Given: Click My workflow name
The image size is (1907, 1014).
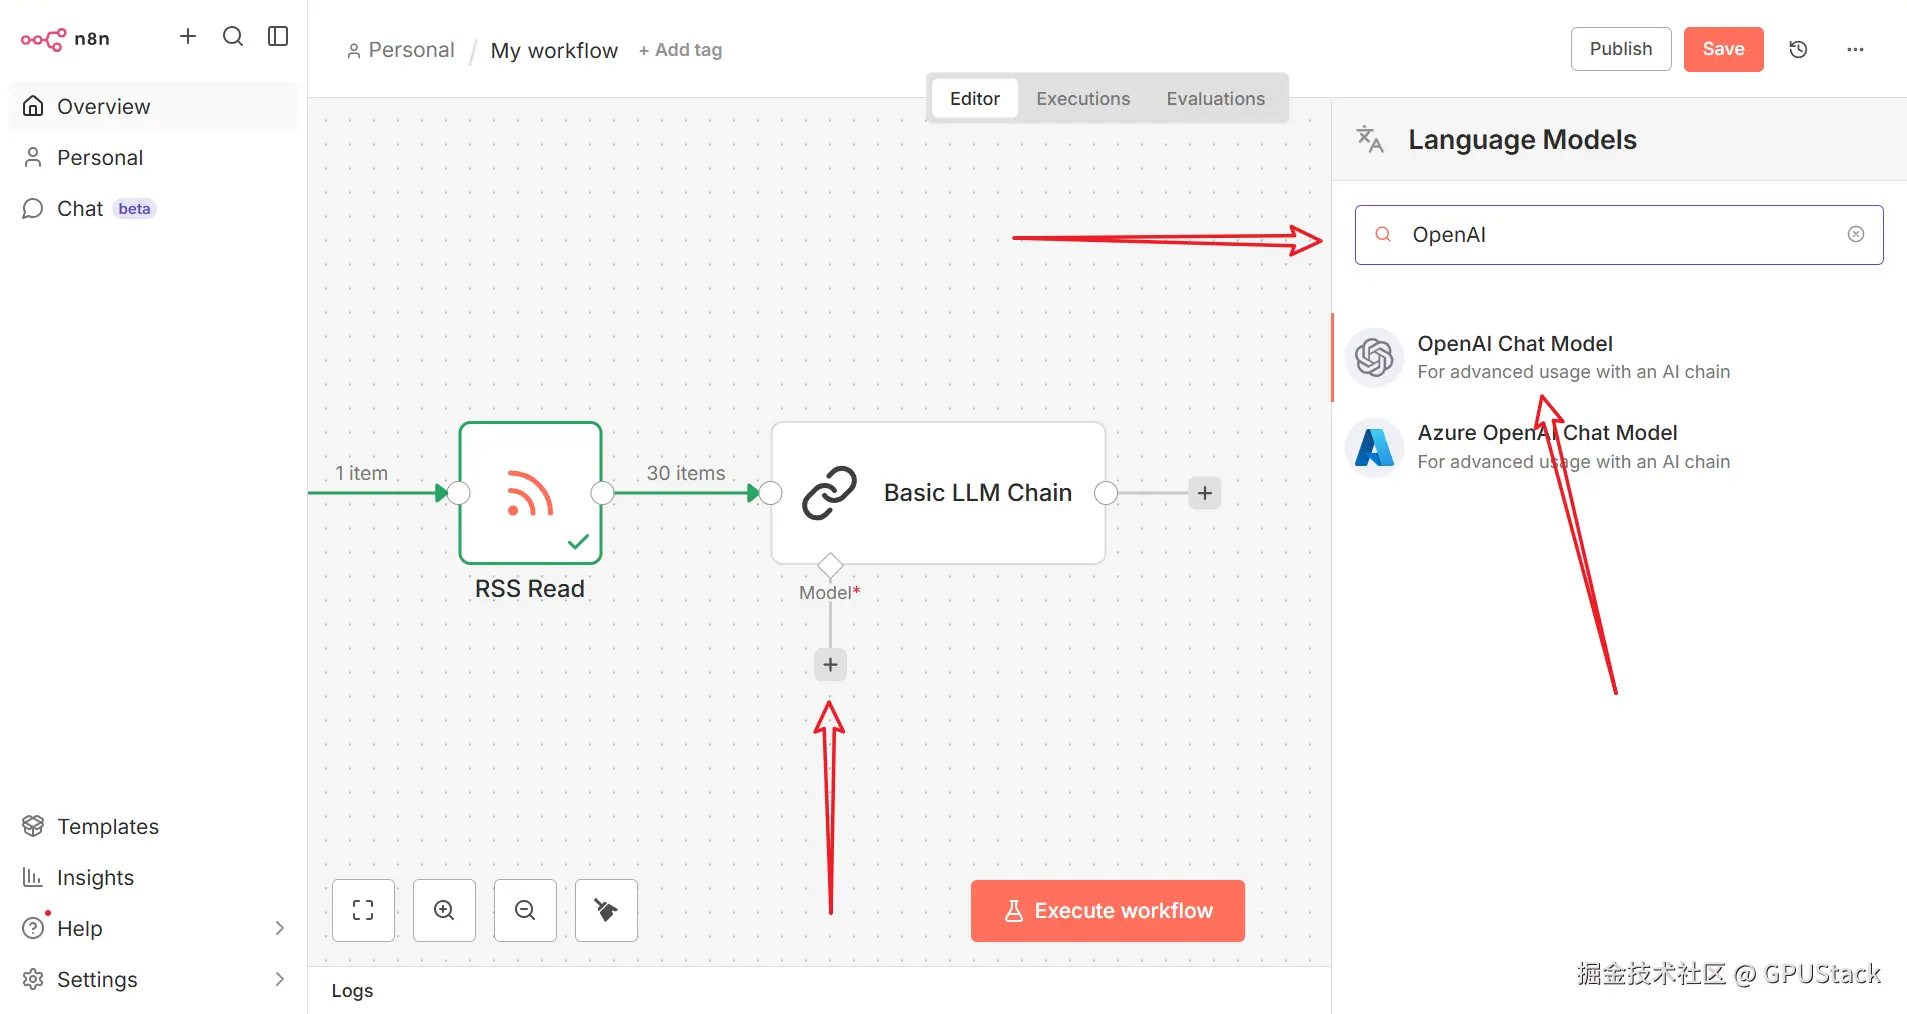Looking at the screenshot, I should coord(554,50).
